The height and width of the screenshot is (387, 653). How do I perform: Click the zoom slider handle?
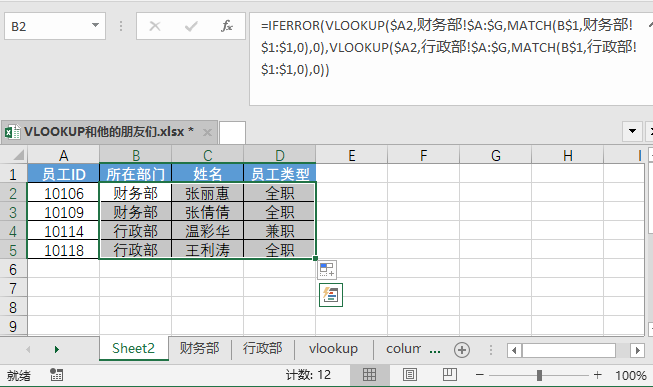[539, 375]
